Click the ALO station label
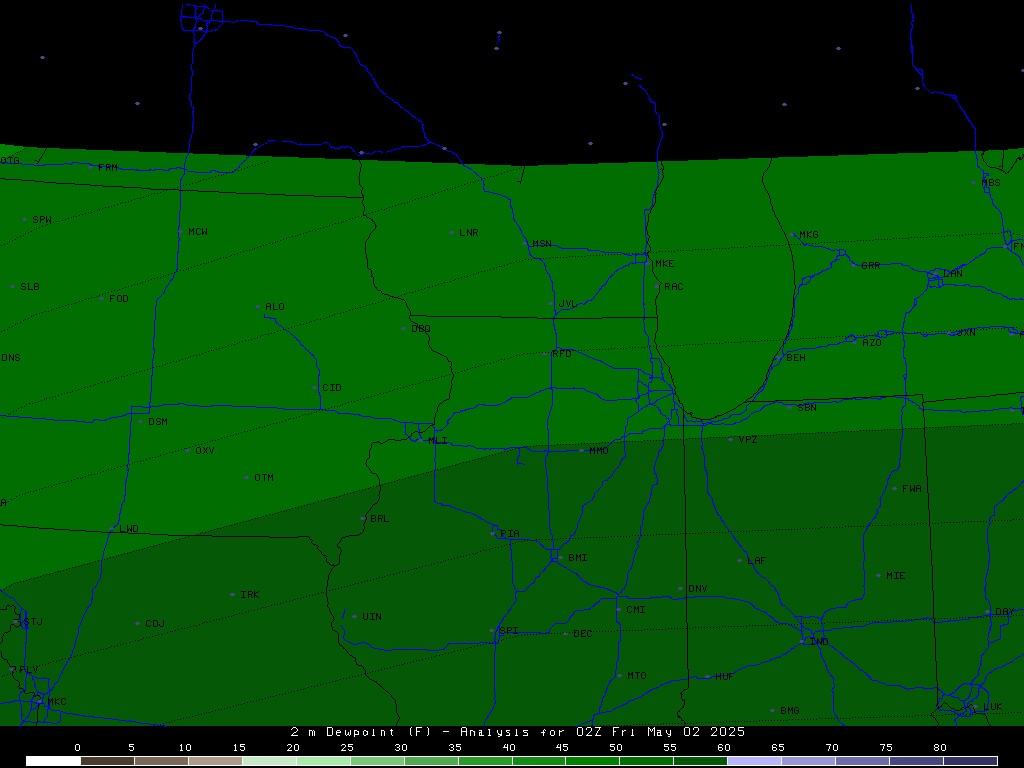1024x768 pixels. pos(274,307)
